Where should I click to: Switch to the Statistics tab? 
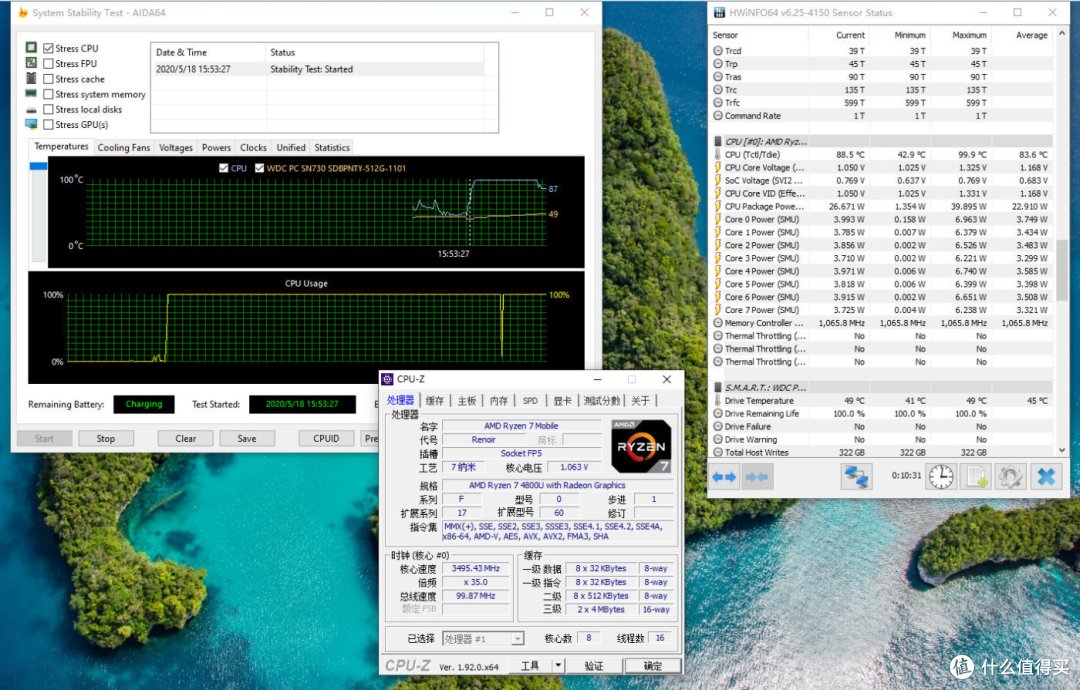point(332,147)
